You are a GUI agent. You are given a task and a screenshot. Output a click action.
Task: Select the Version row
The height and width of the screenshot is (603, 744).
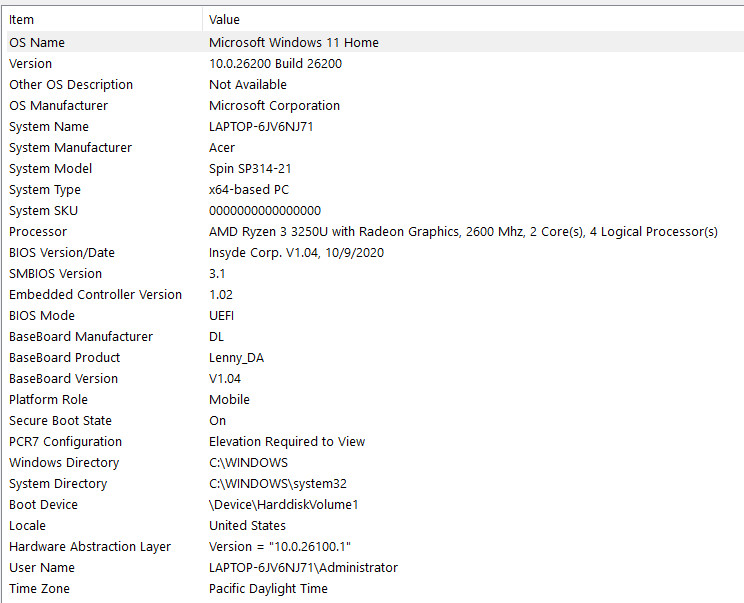tap(375, 64)
